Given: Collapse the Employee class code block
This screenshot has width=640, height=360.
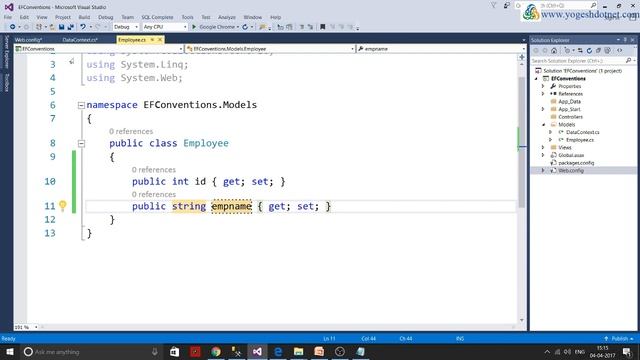Looking at the screenshot, I should 81,144.
